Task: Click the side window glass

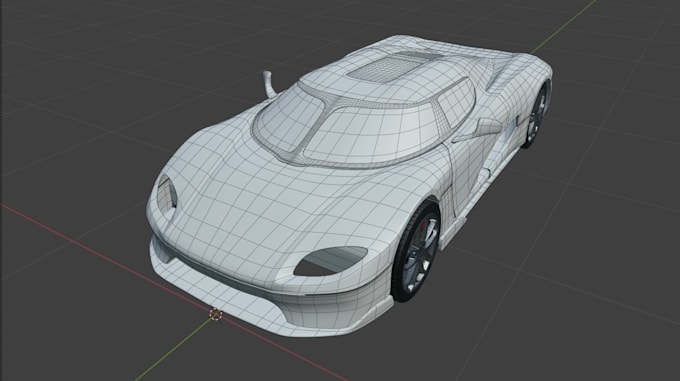Action: [456, 102]
